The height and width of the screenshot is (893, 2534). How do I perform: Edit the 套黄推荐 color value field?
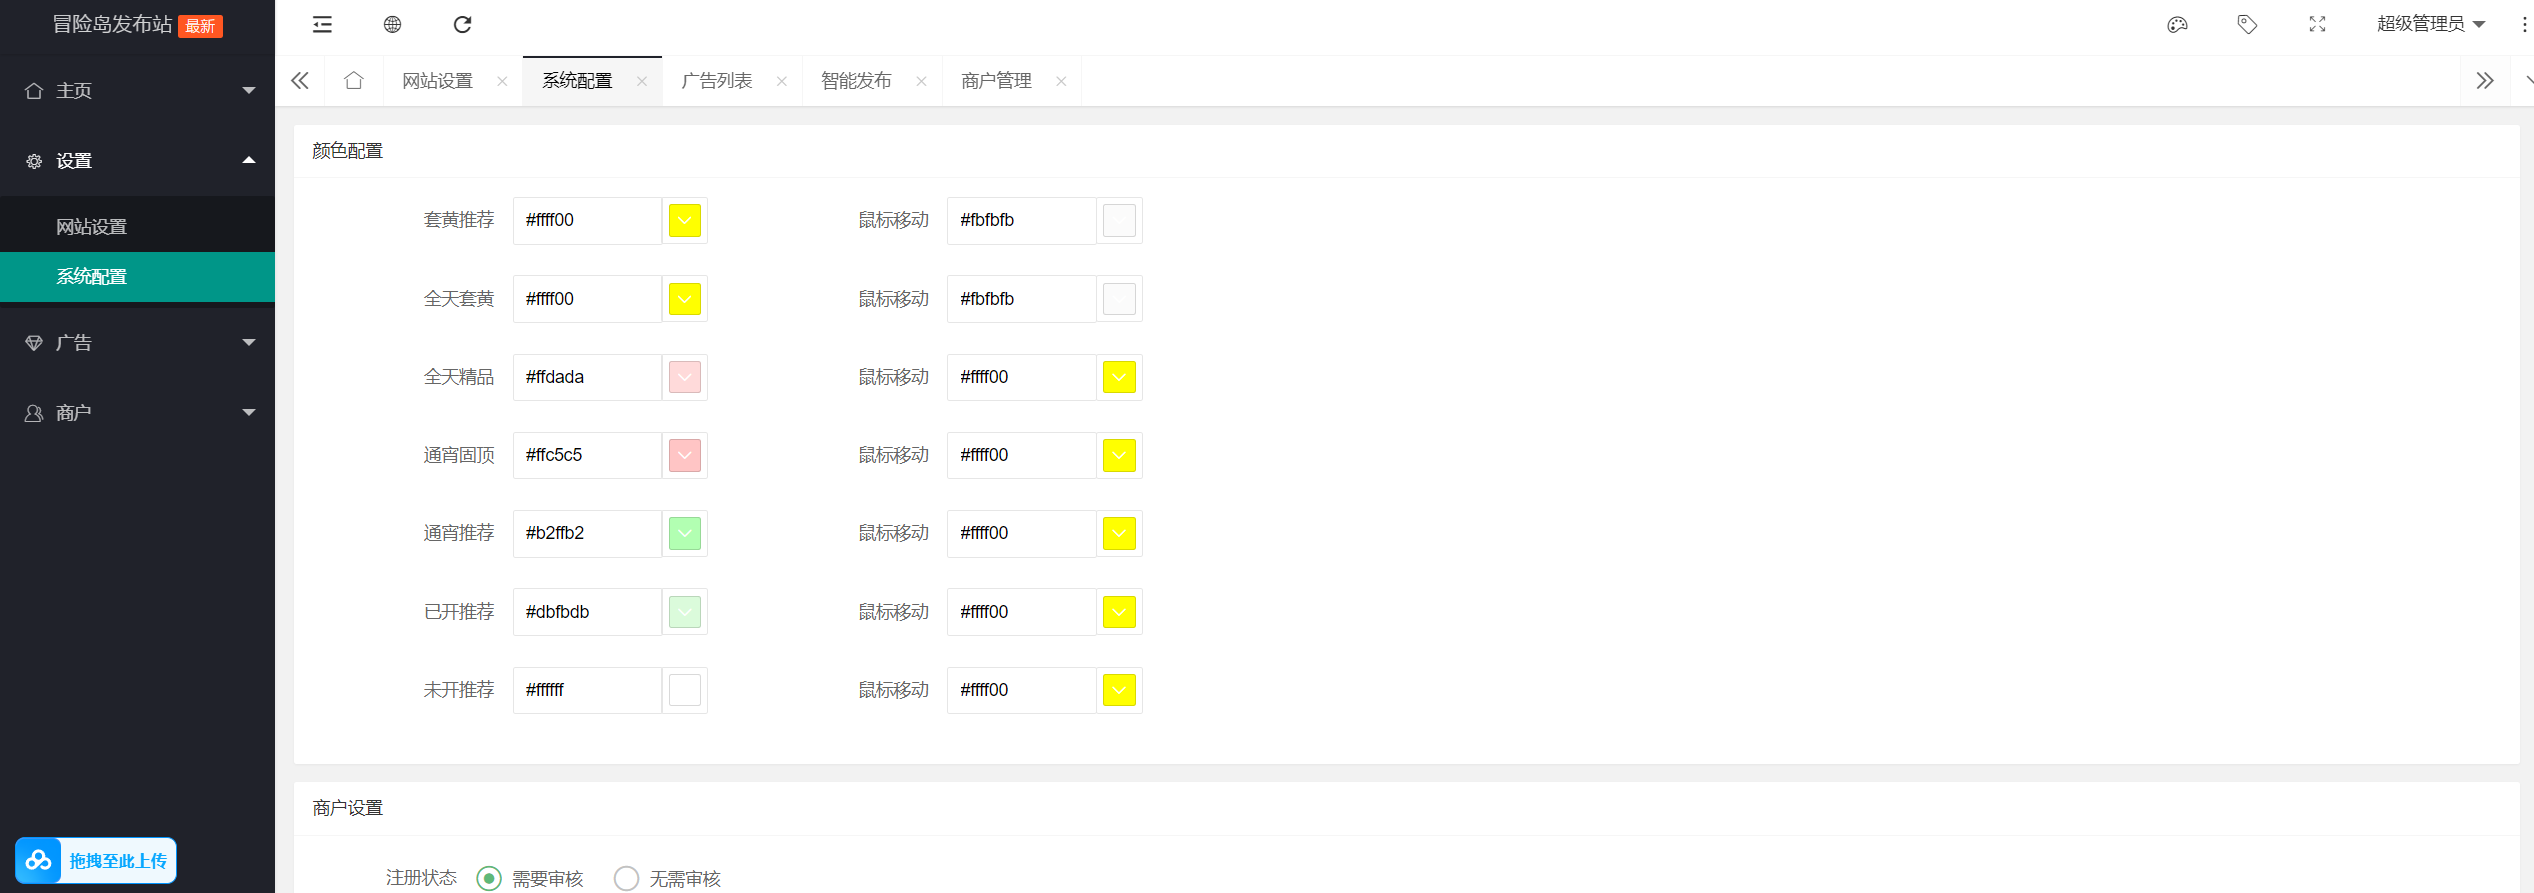[587, 220]
